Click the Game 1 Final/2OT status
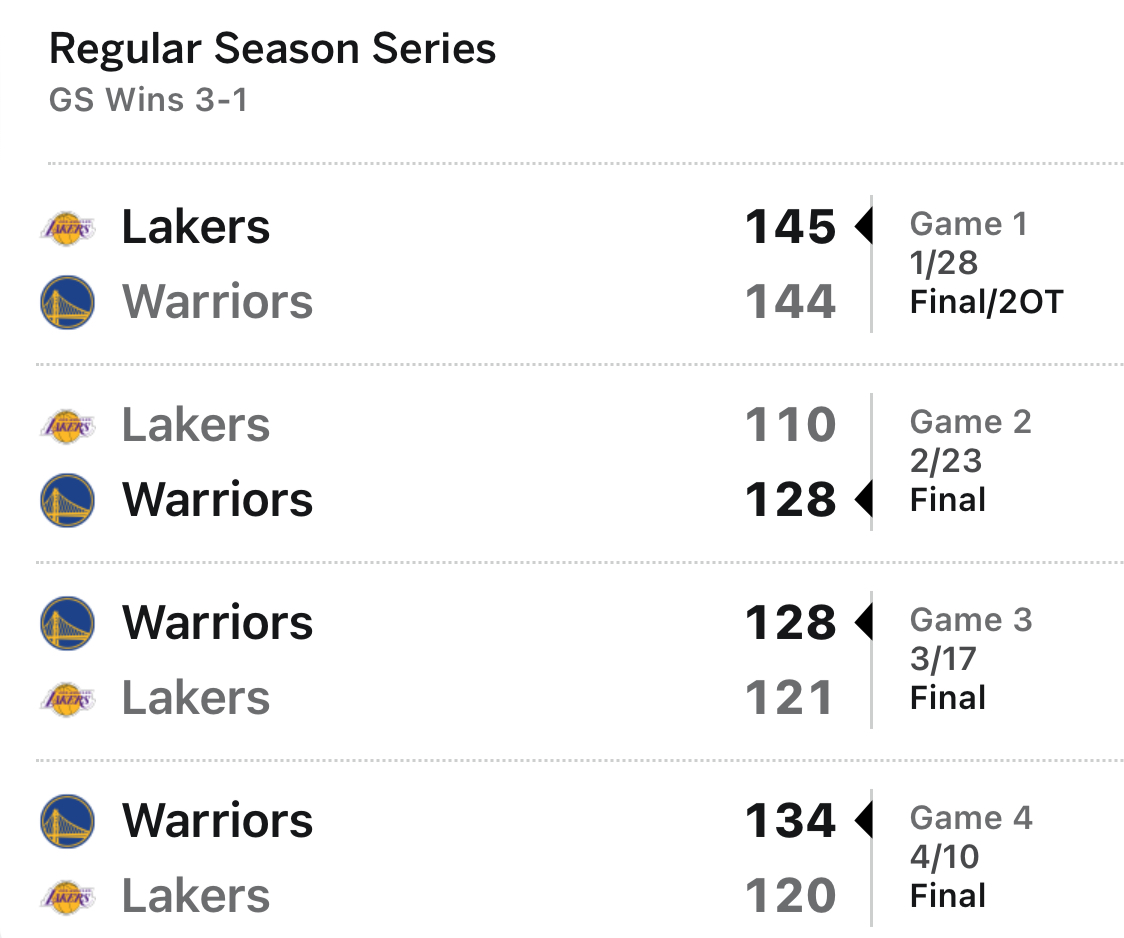The image size is (1124, 938). point(985,302)
